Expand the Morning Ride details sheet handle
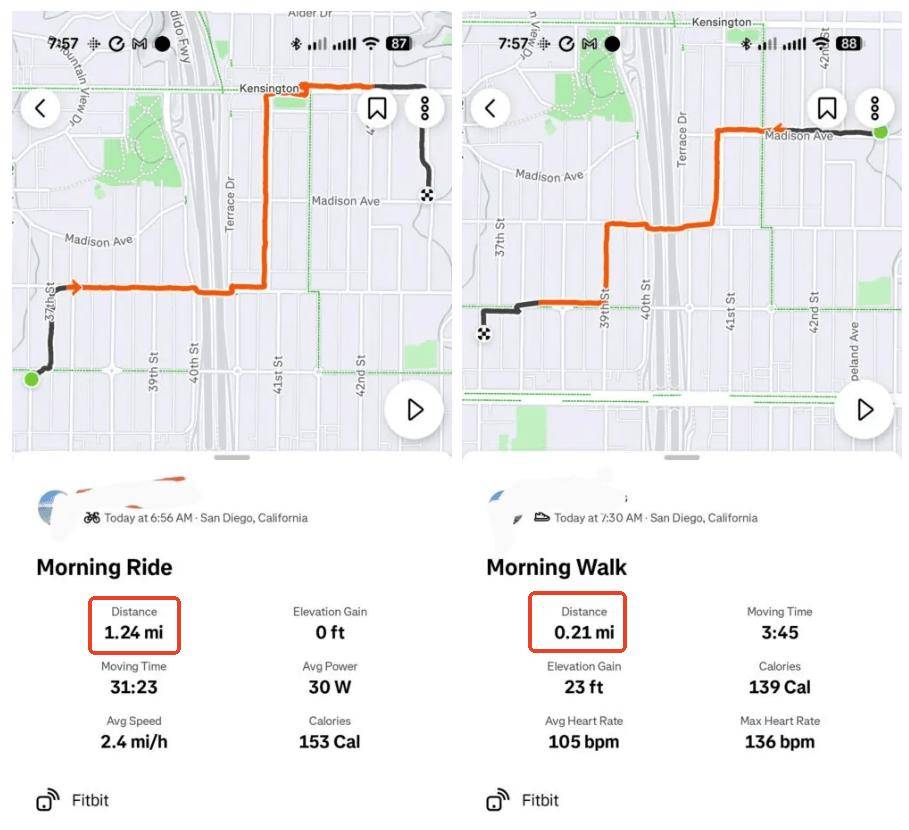 (x=232, y=457)
